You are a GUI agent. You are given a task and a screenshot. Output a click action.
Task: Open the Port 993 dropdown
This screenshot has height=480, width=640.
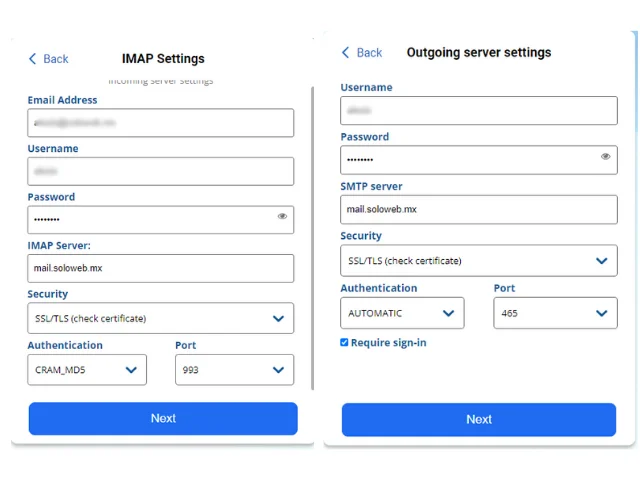234,370
